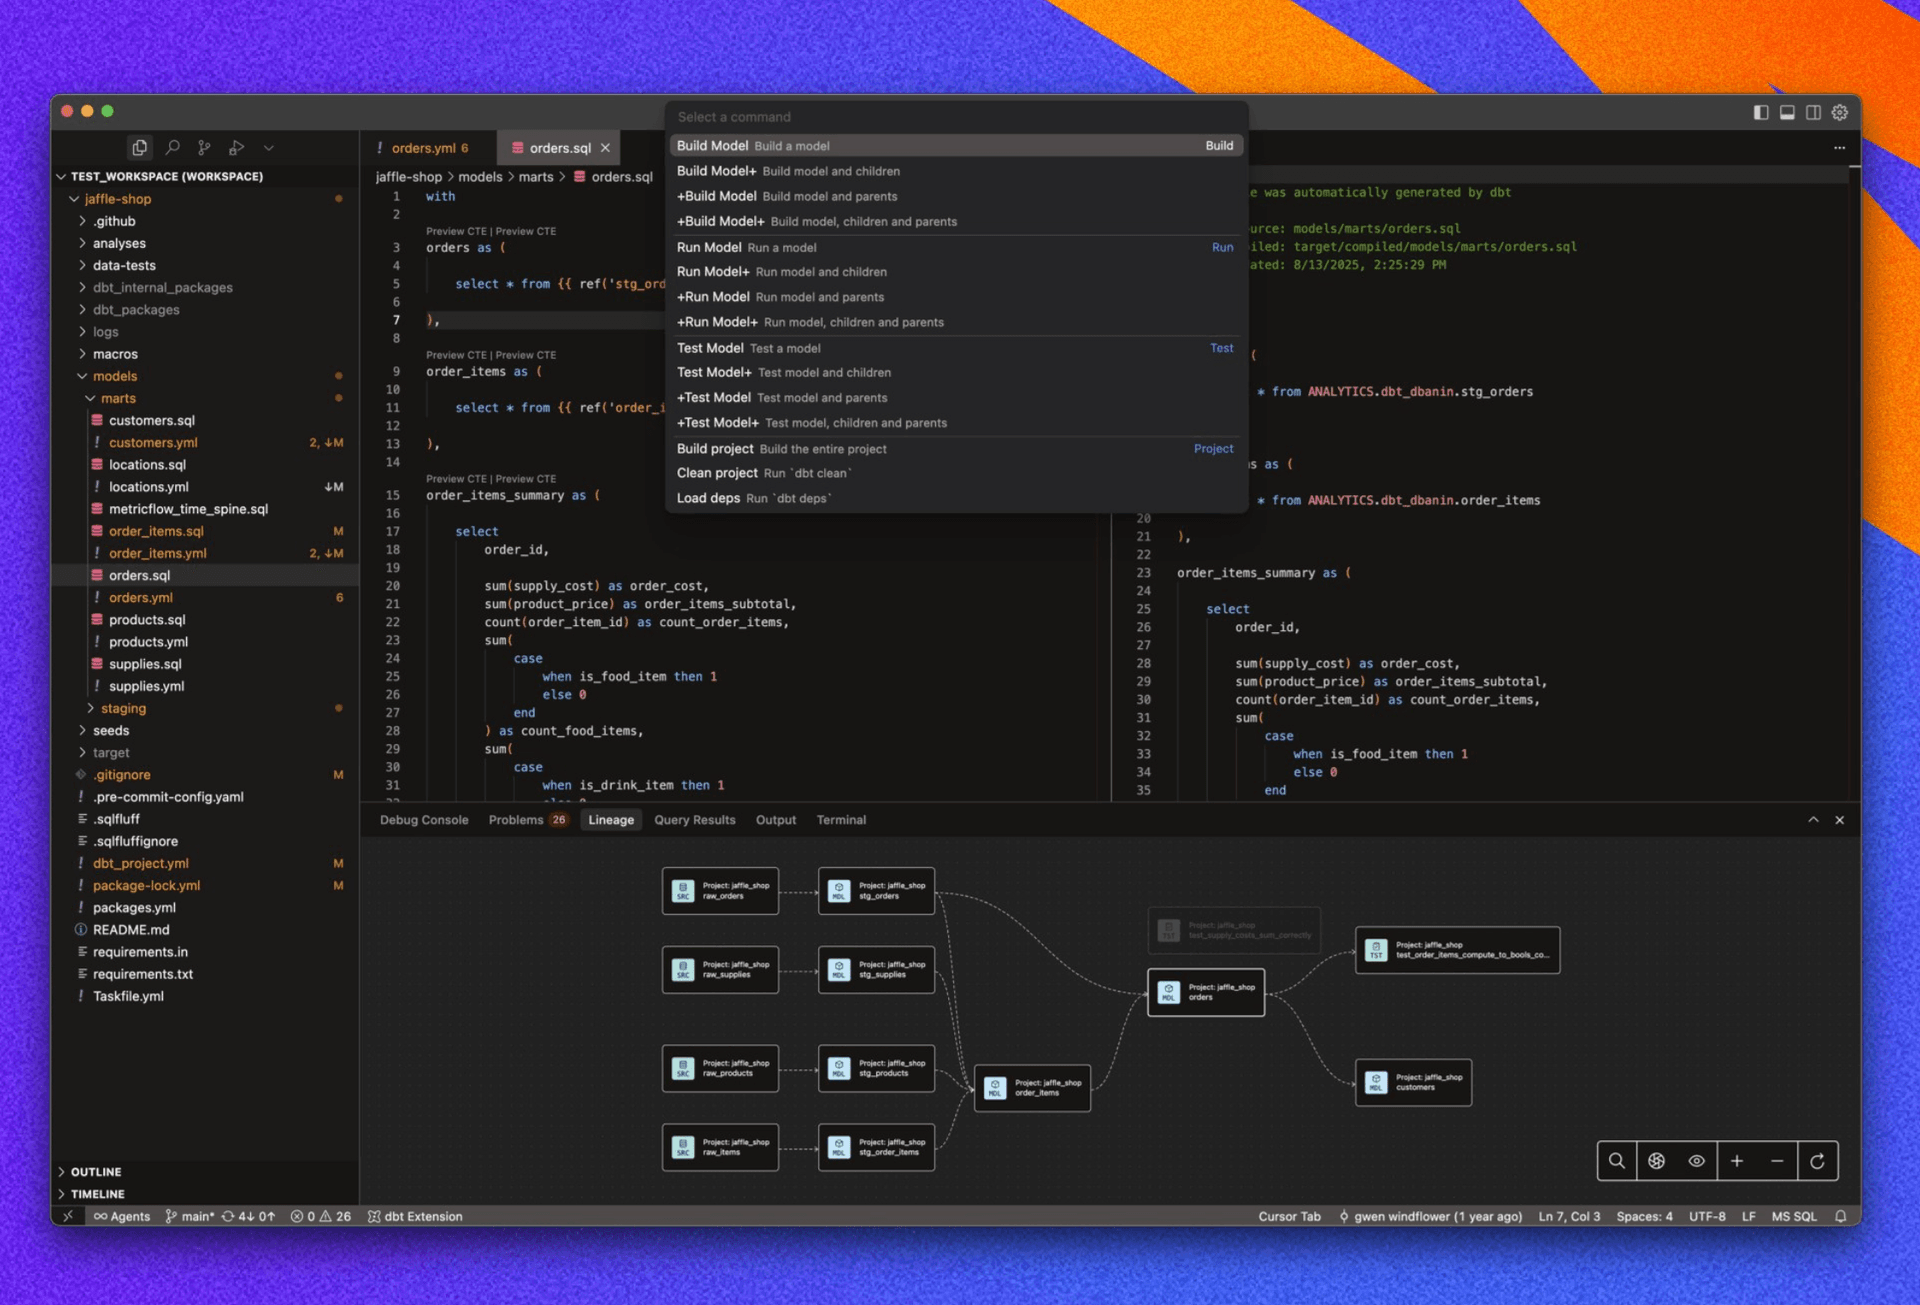
Task: Click the dbt Extension status bar icon
Action: coord(414,1216)
